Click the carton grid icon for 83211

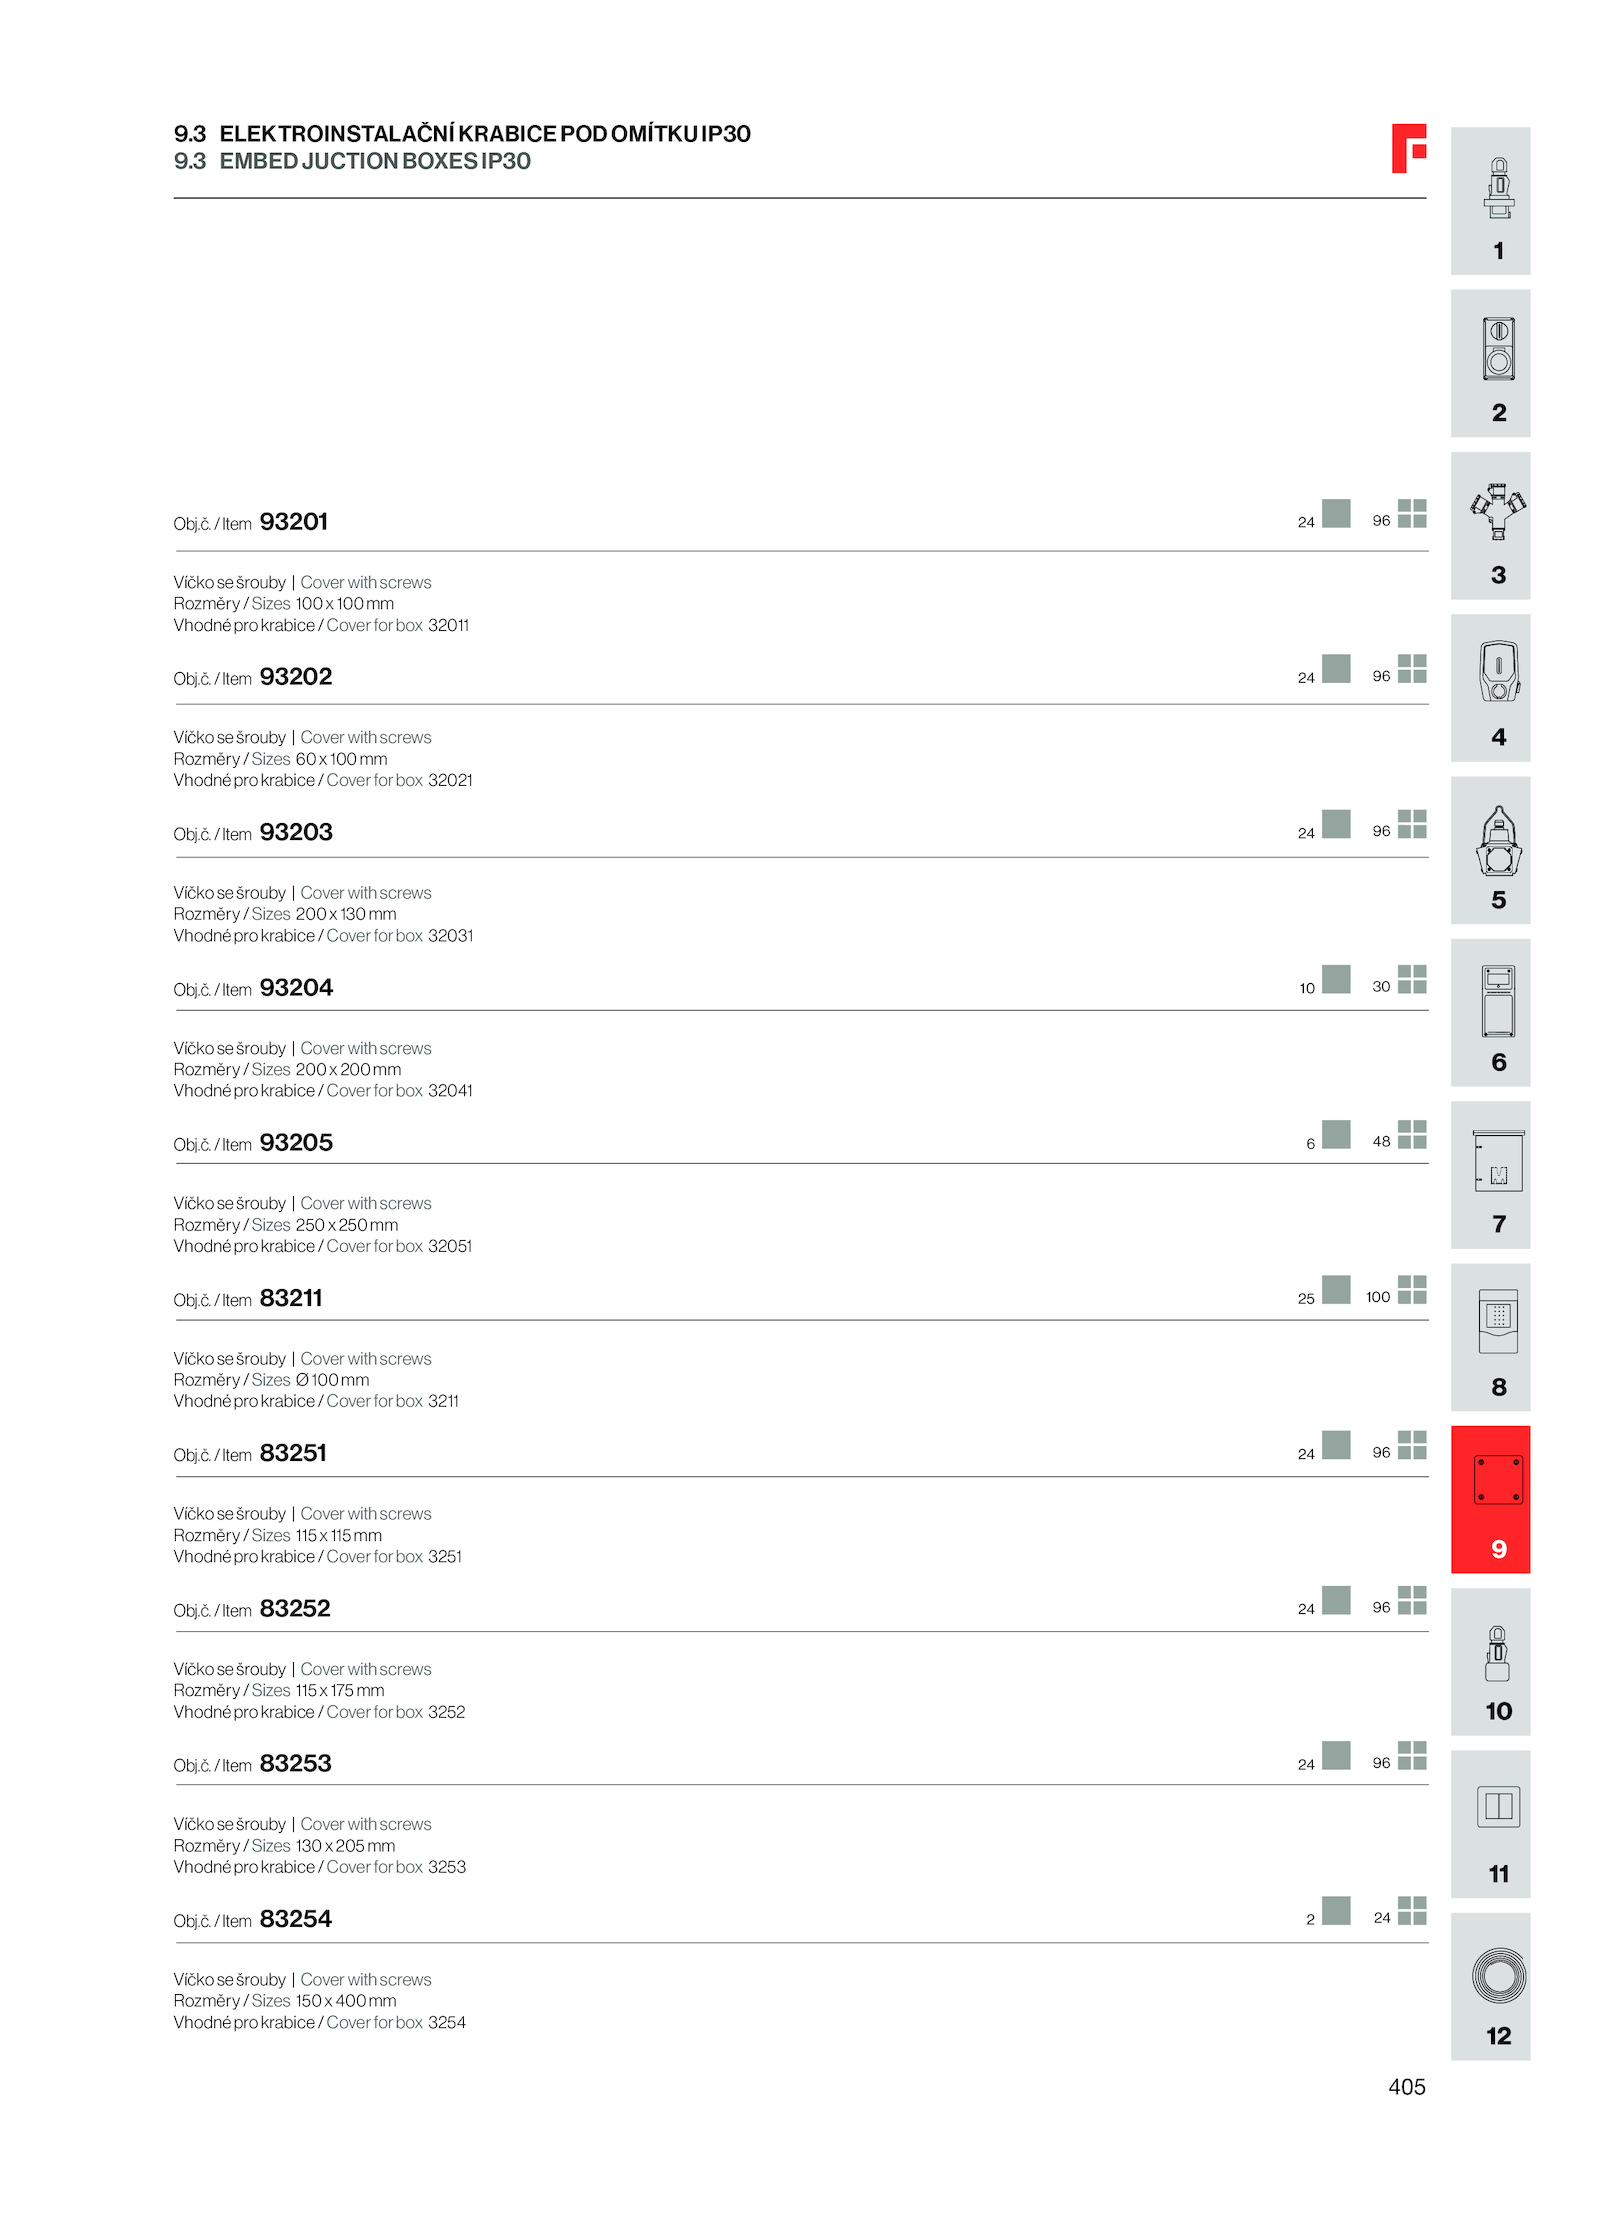point(1411,1289)
